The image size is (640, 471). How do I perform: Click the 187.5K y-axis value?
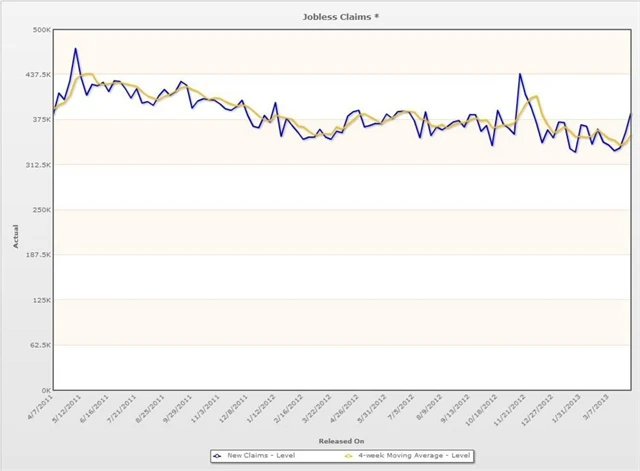[39, 255]
